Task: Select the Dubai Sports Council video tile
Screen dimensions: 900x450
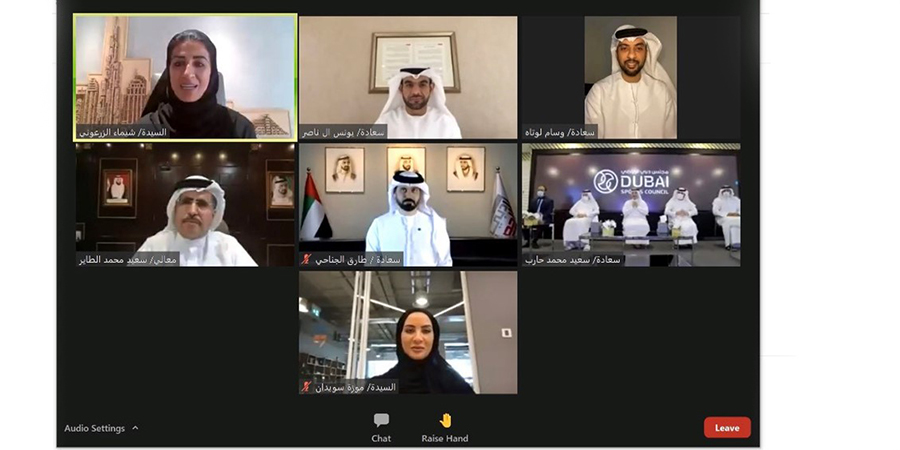Action: (x=631, y=205)
